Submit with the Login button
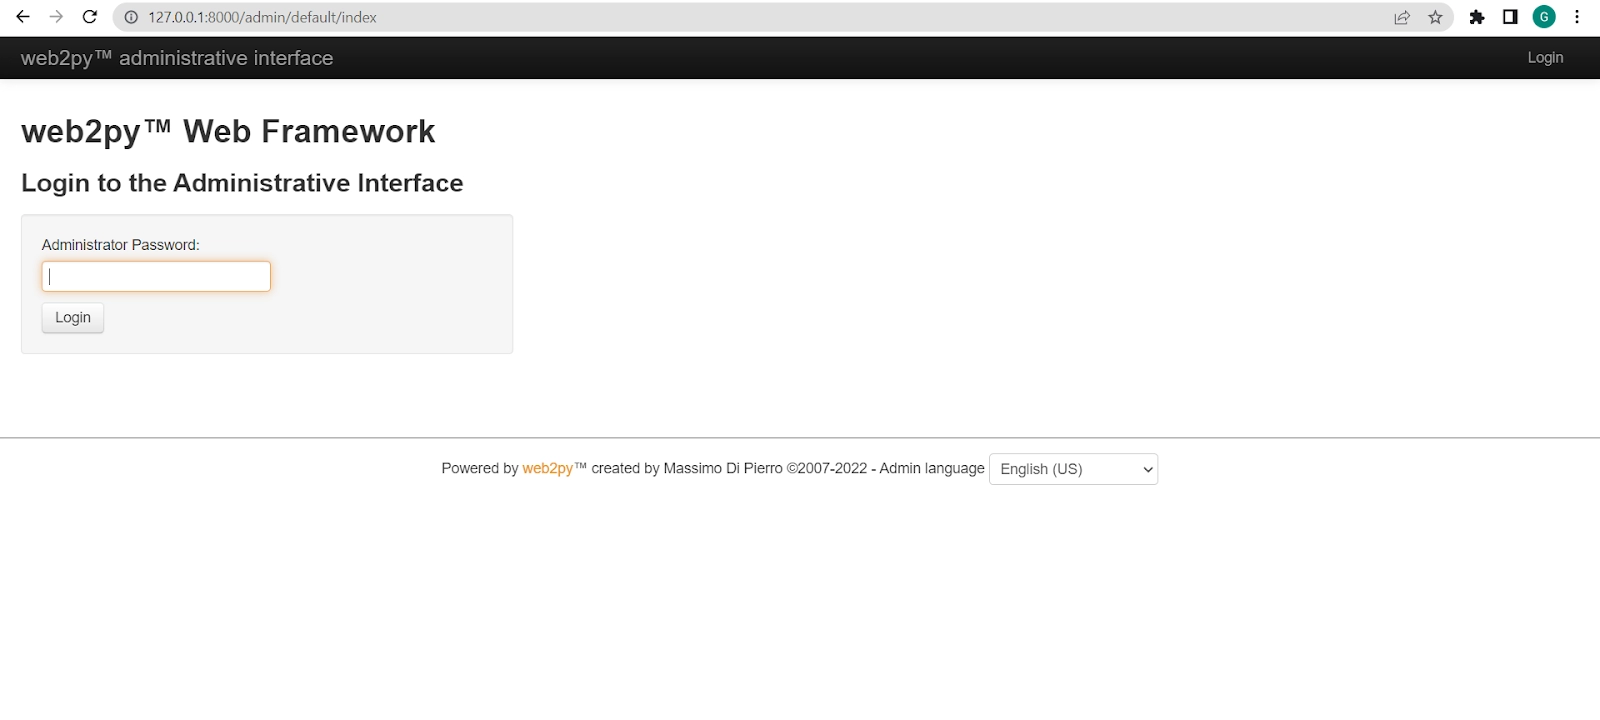Image resolution: width=1600 pixels, height=720 pixels. tap(73, 318)
